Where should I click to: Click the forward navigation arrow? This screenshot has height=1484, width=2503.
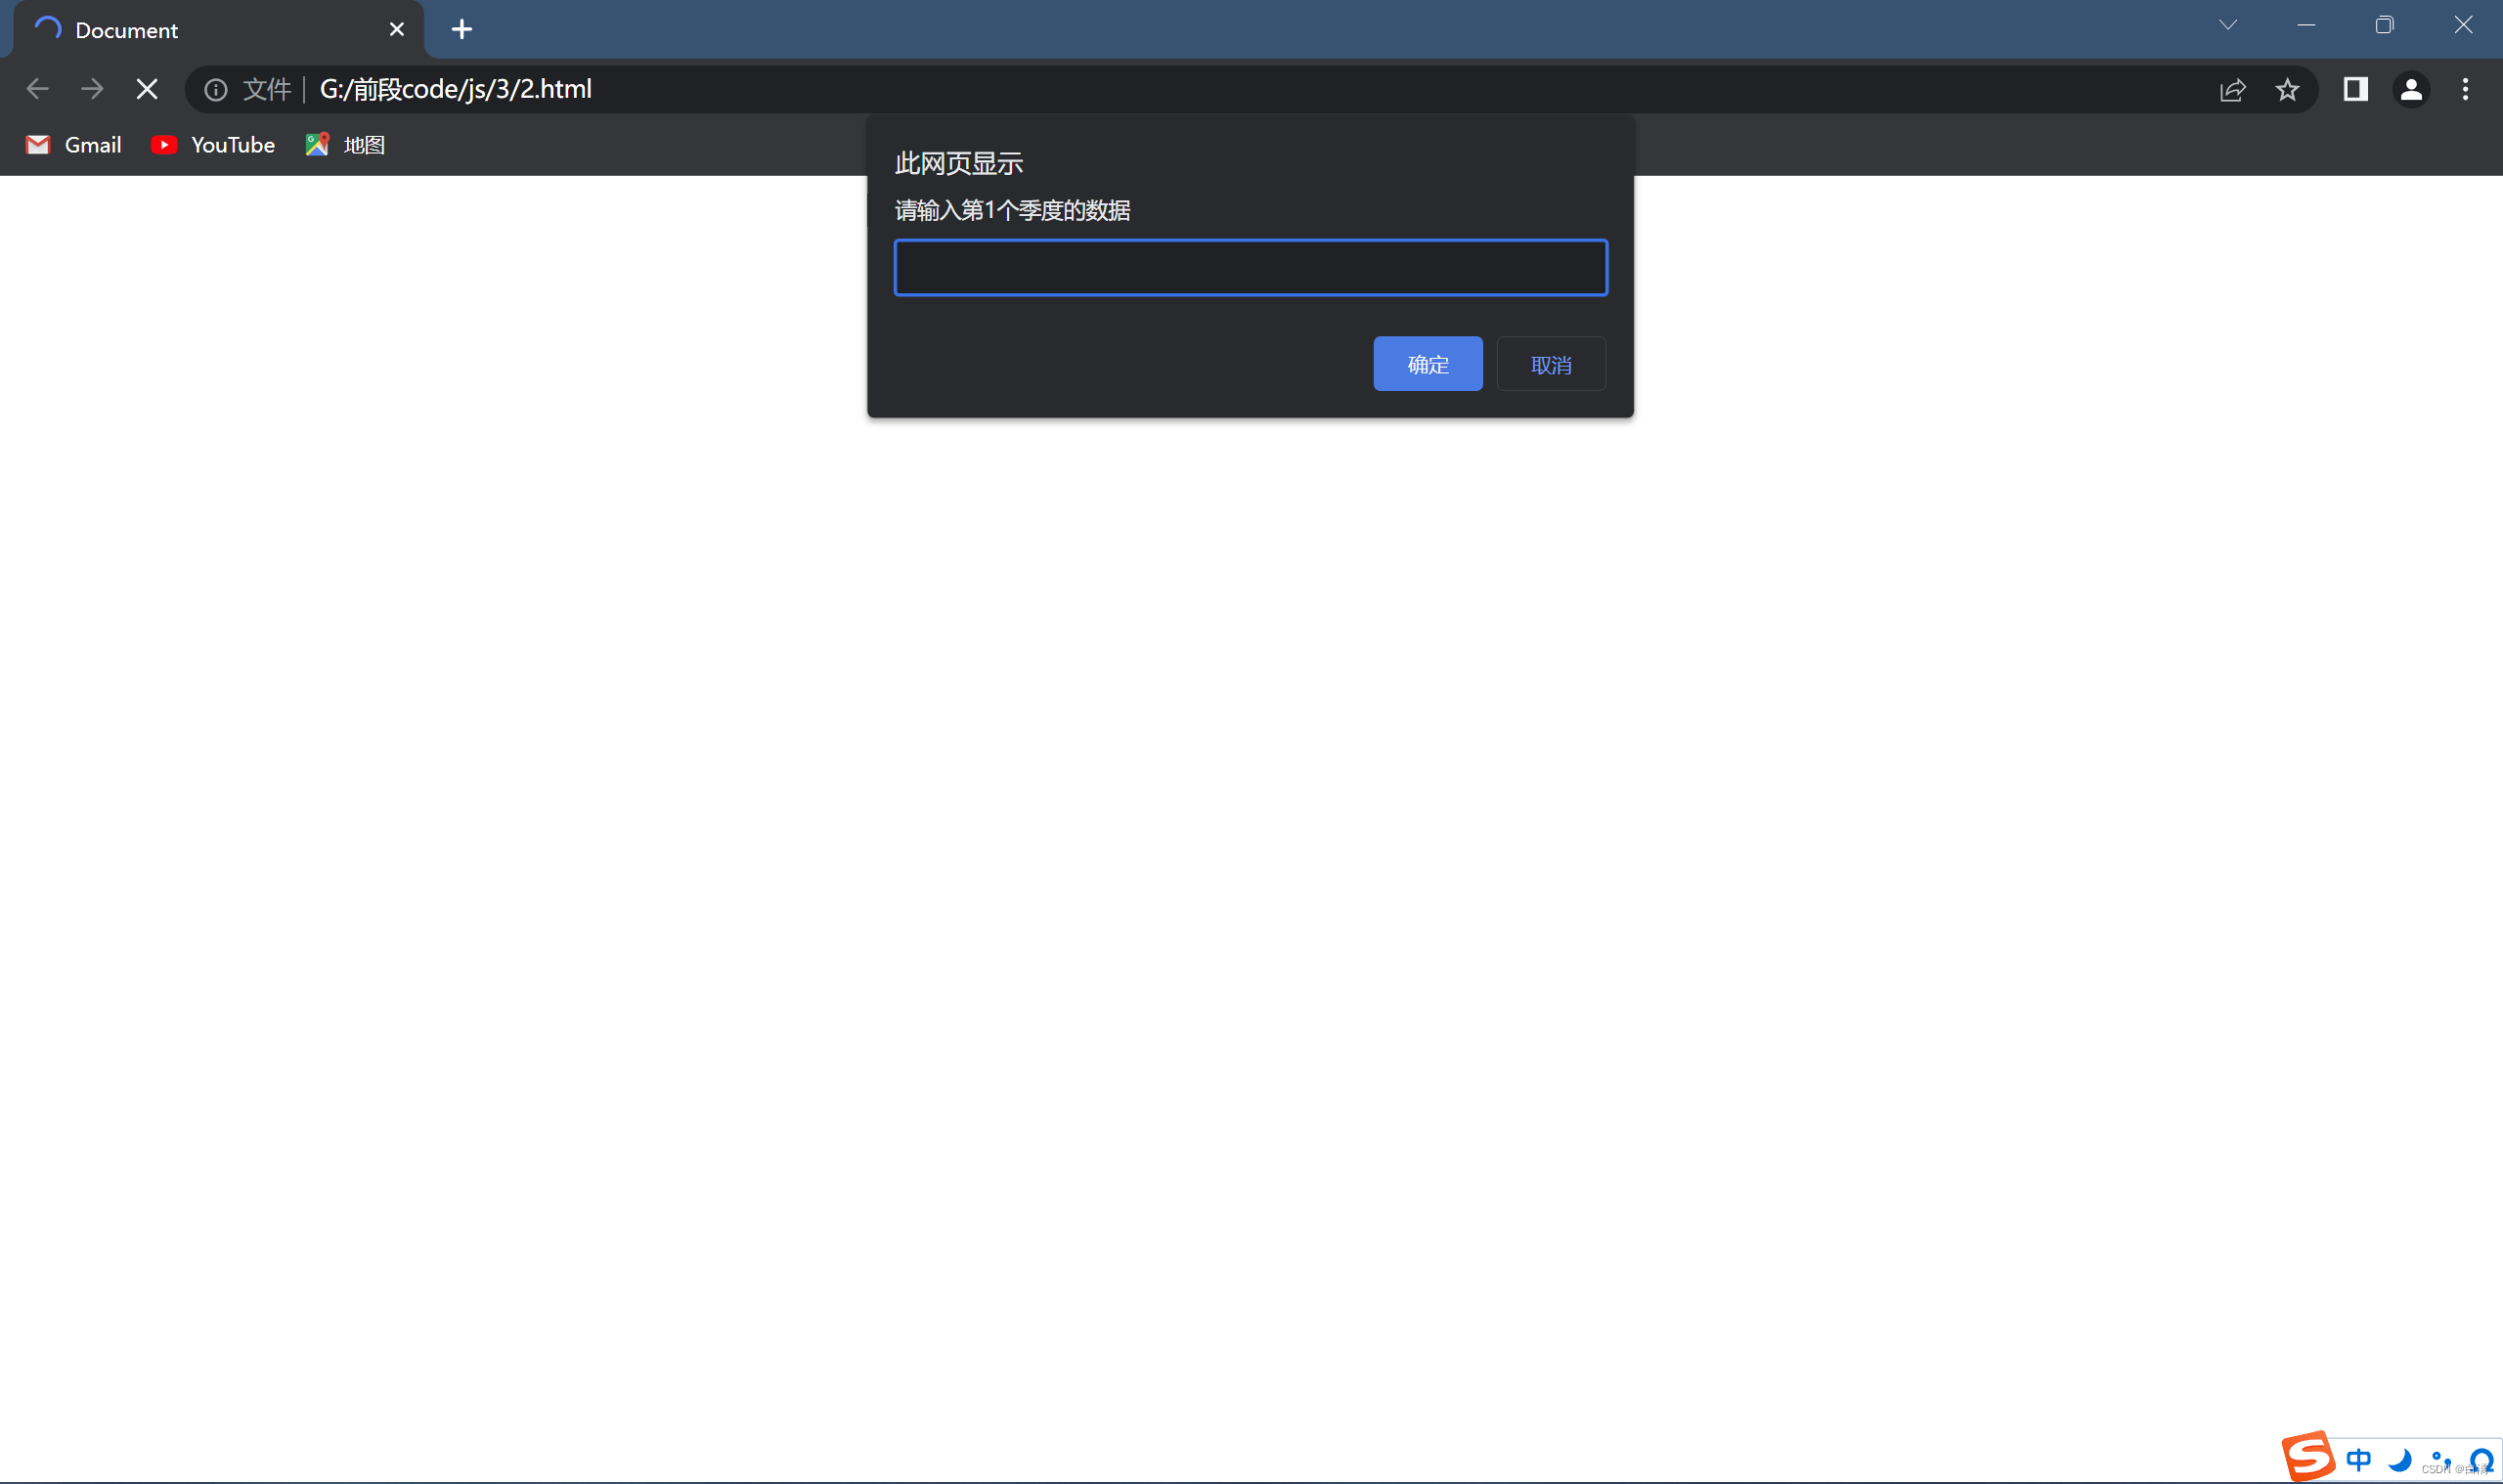coord(92,90)
